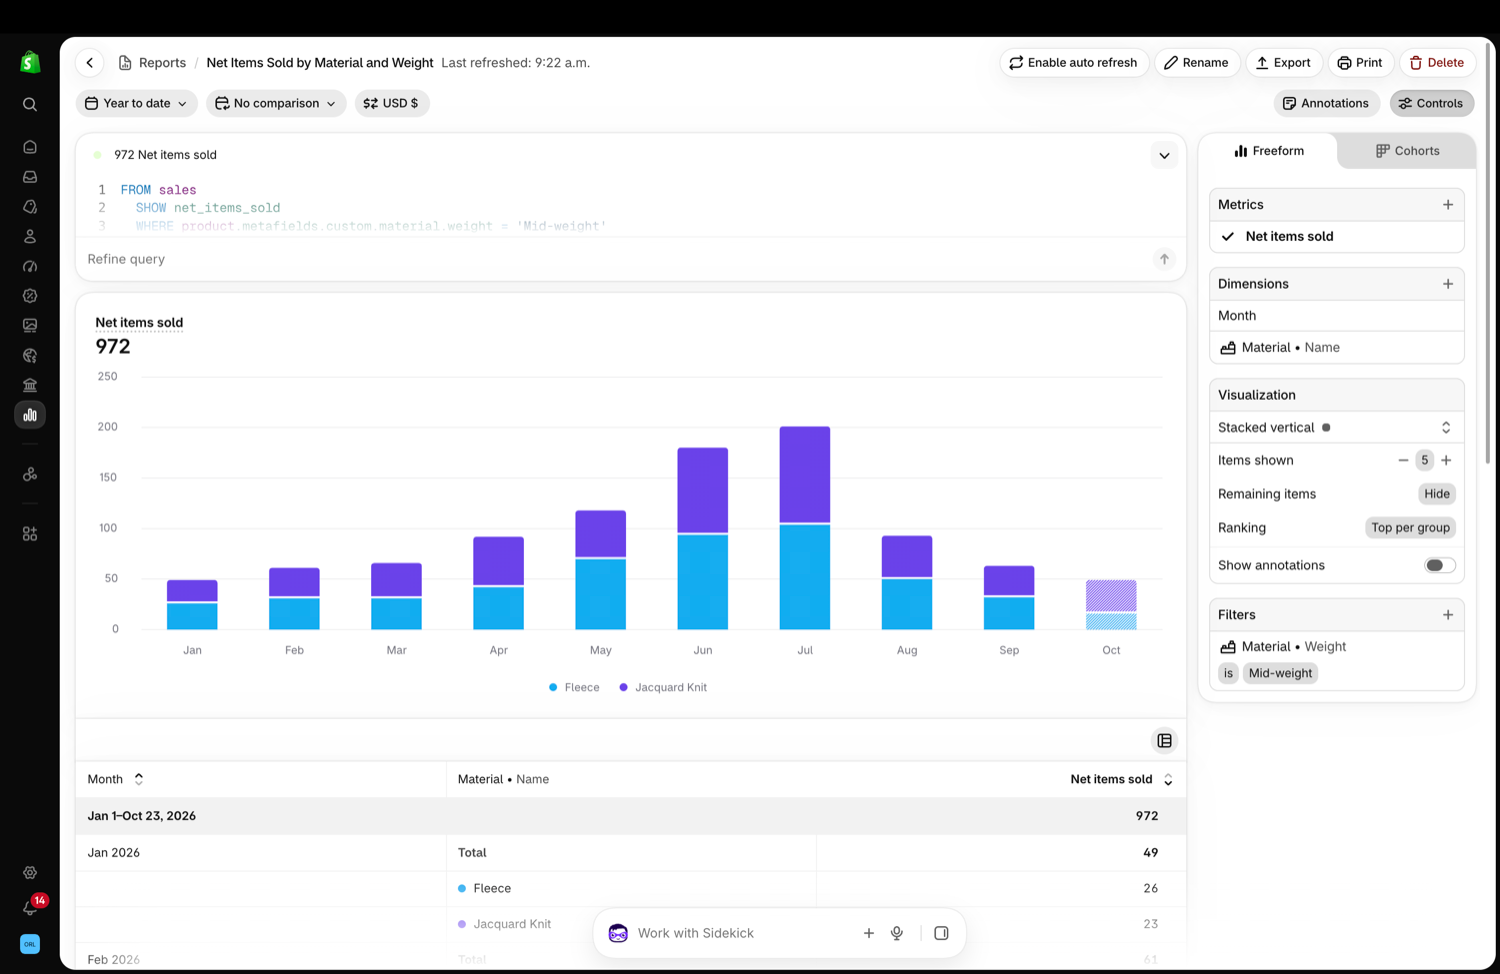Open Apps grid icon in sidebar

[30, 534]
